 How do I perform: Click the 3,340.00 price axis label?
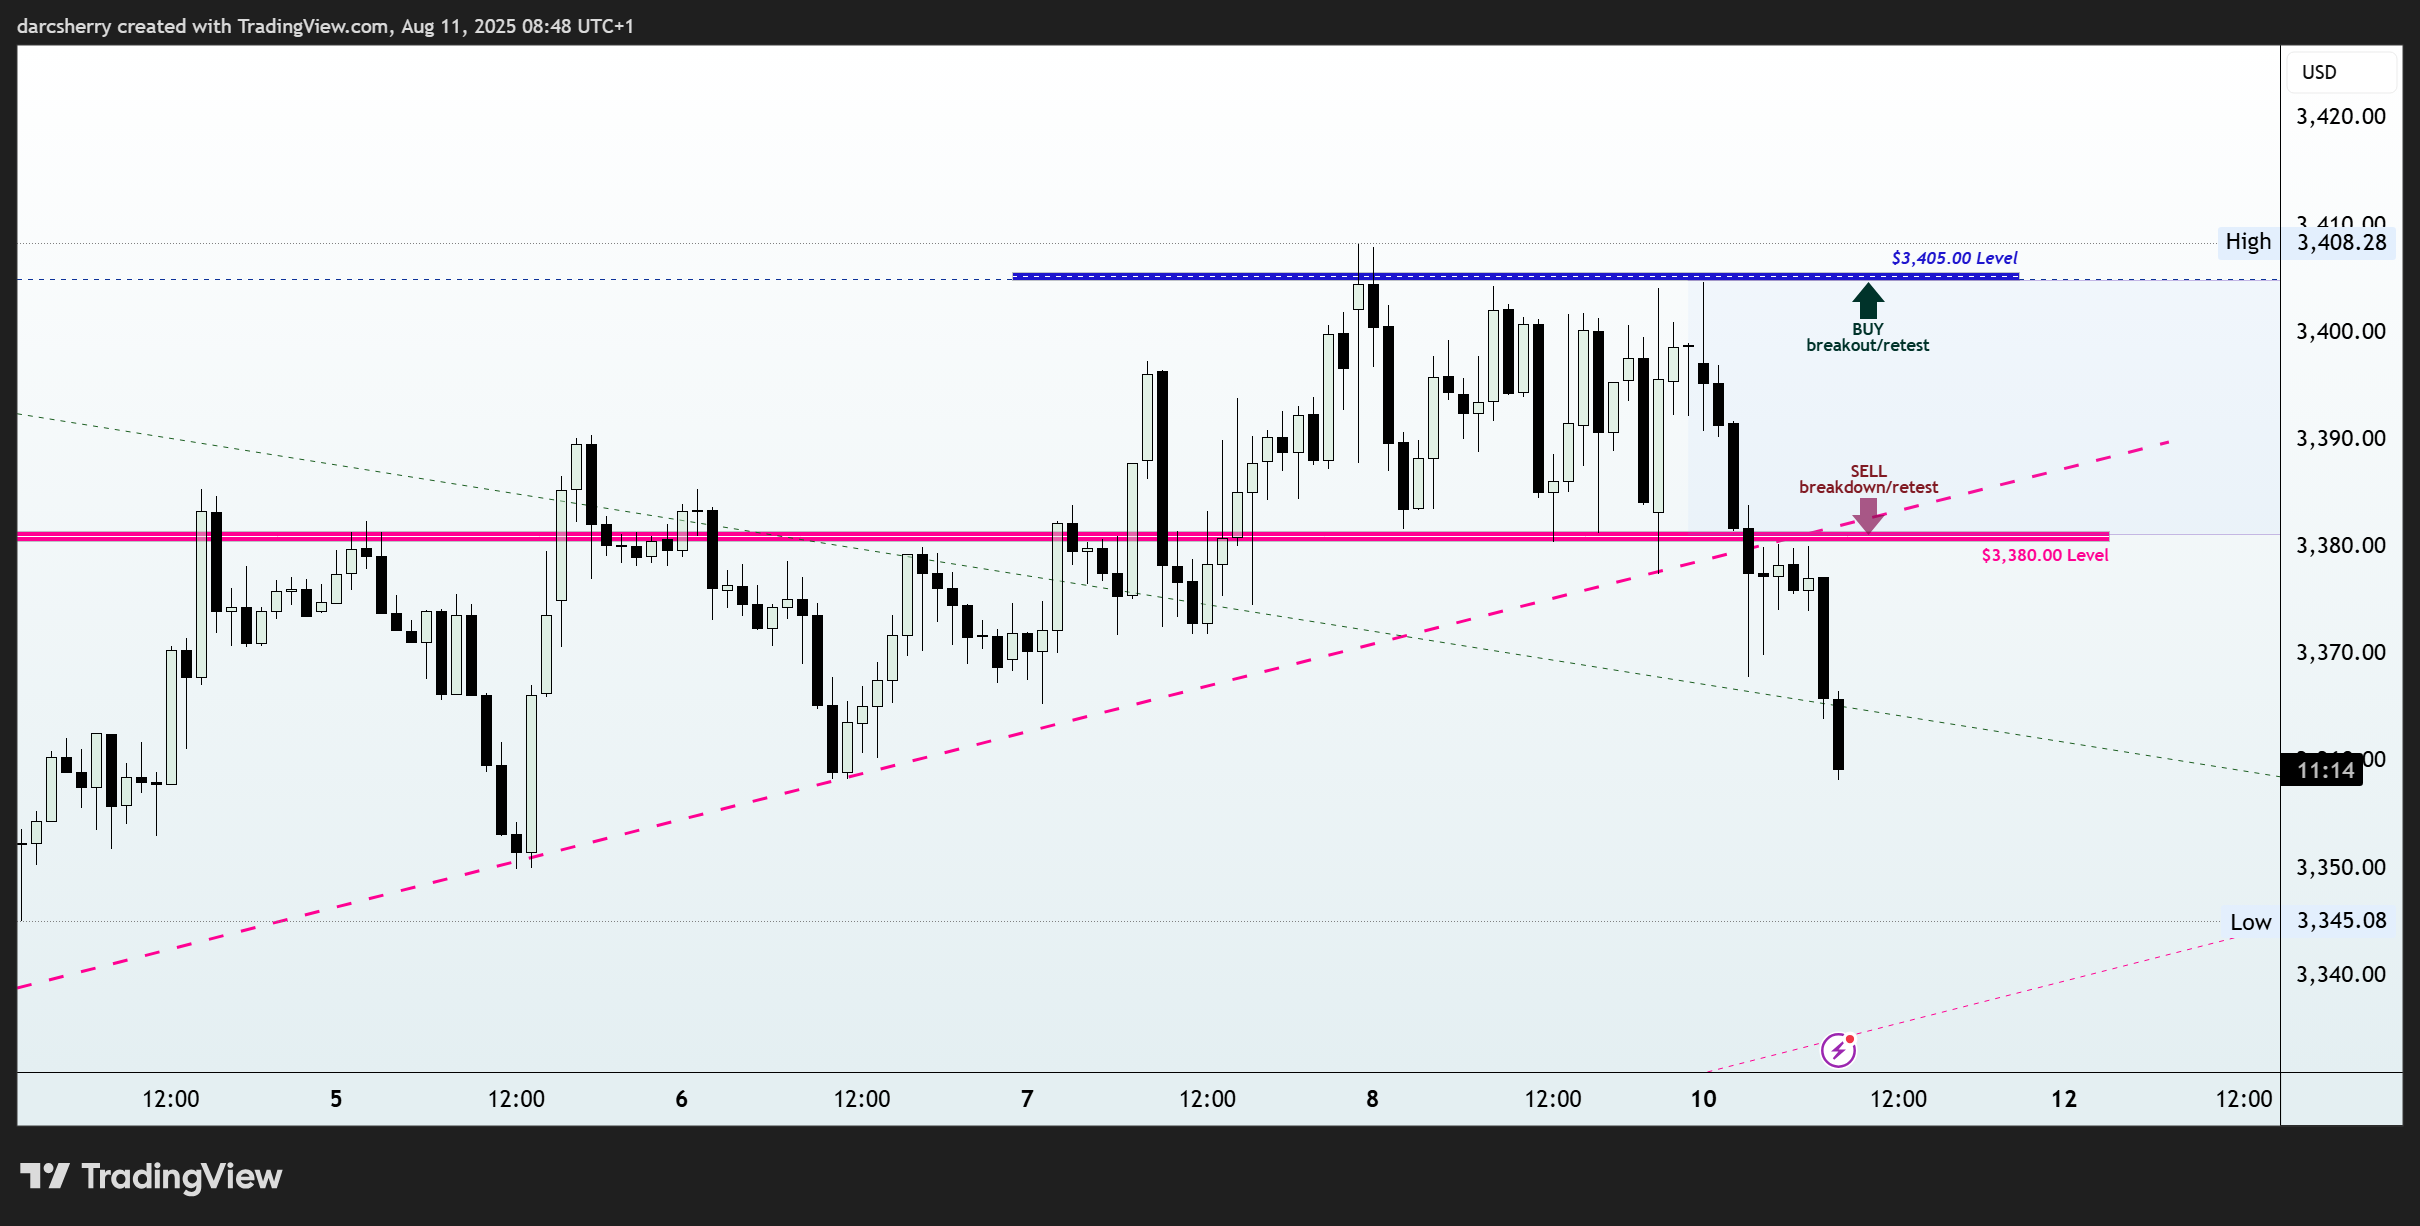coord(2340,974)
